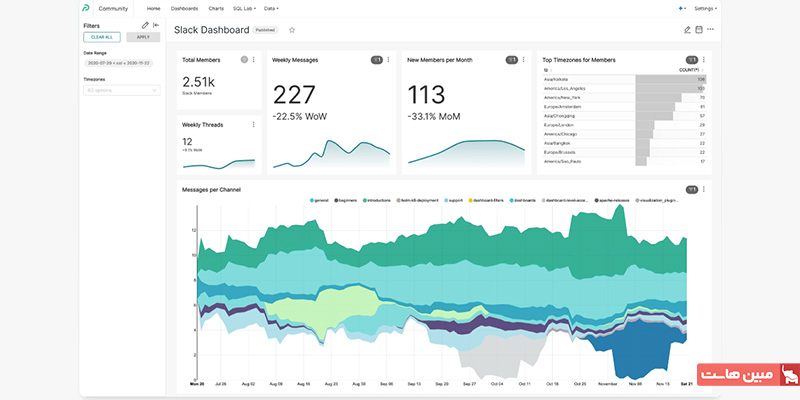Click the APPLY filters button

click(x=143, y=37)
